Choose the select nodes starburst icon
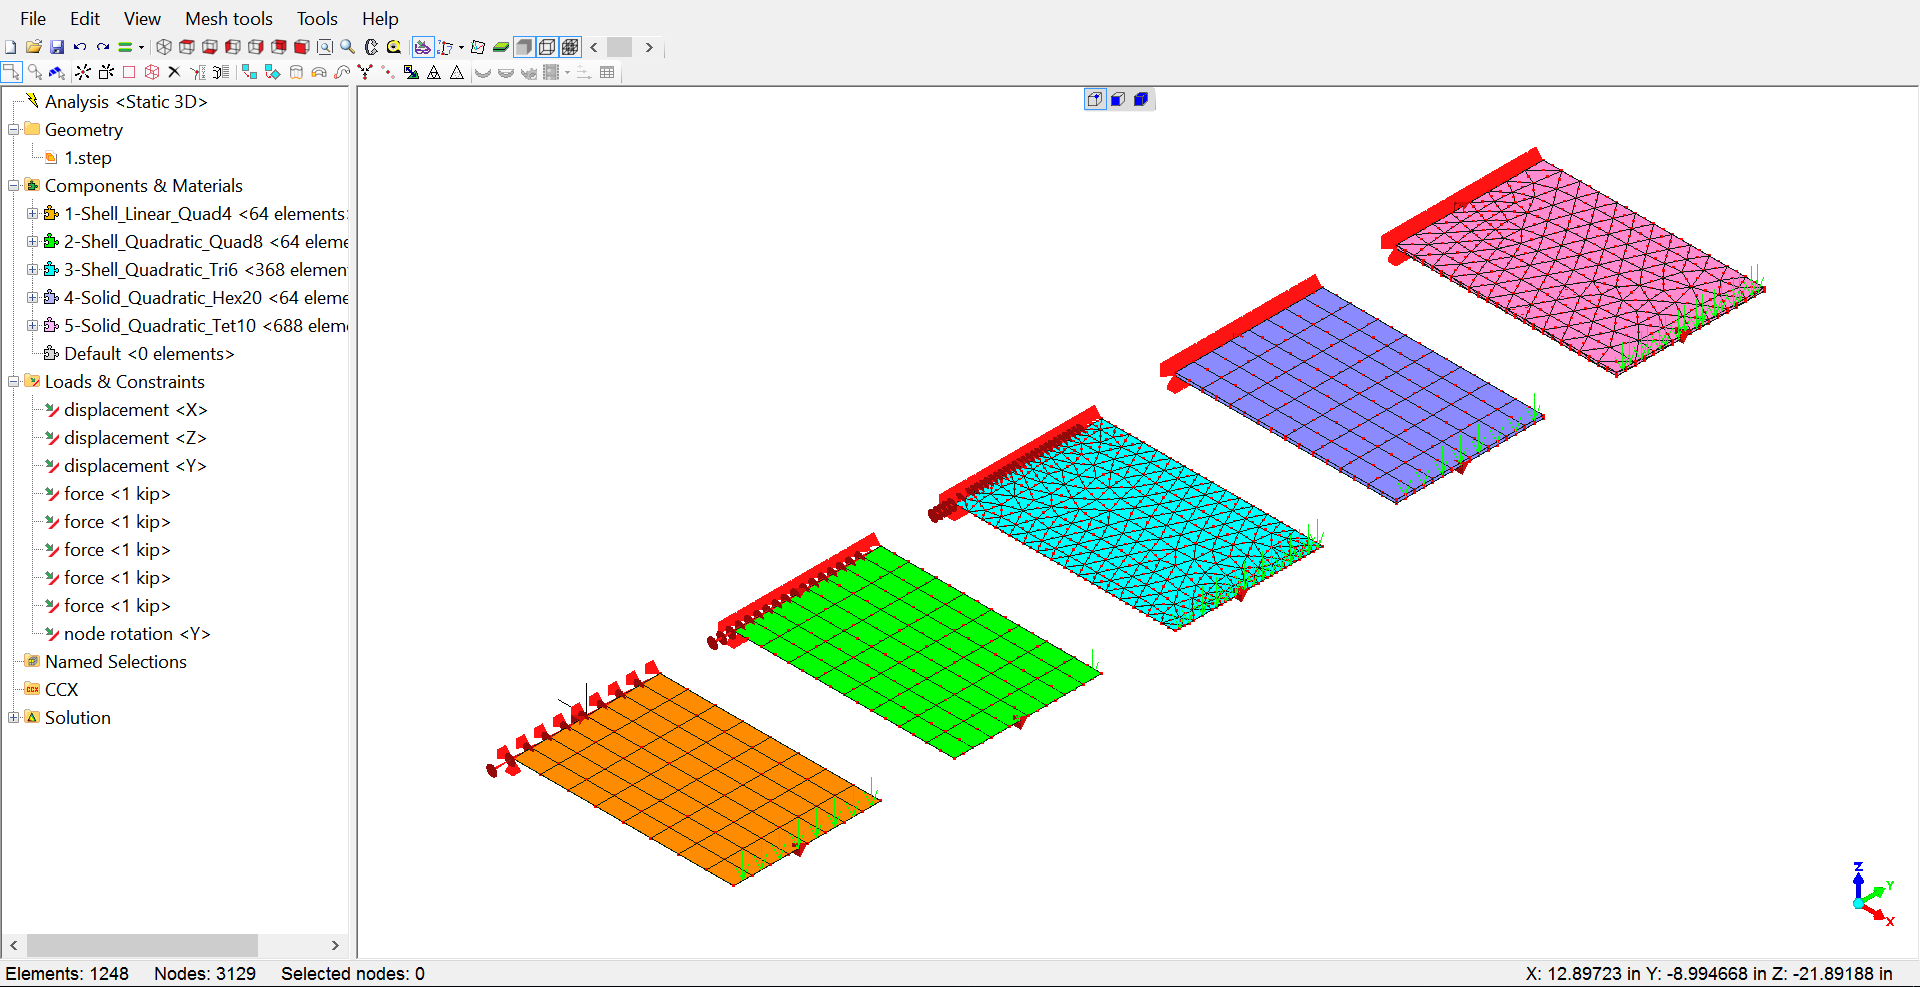1920x987 pixels. point(83,72)
